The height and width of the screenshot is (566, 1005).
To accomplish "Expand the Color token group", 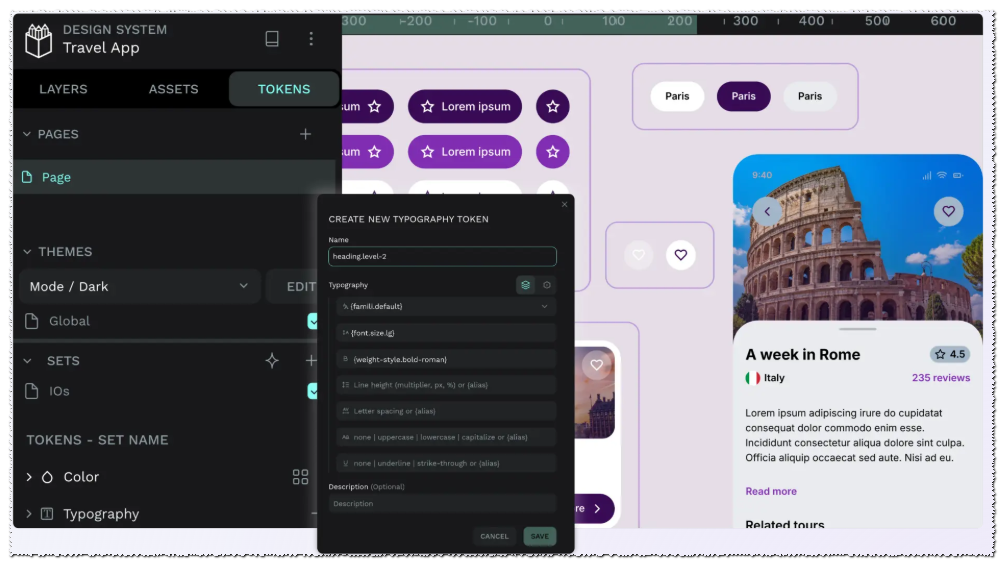I will (29, 477).
